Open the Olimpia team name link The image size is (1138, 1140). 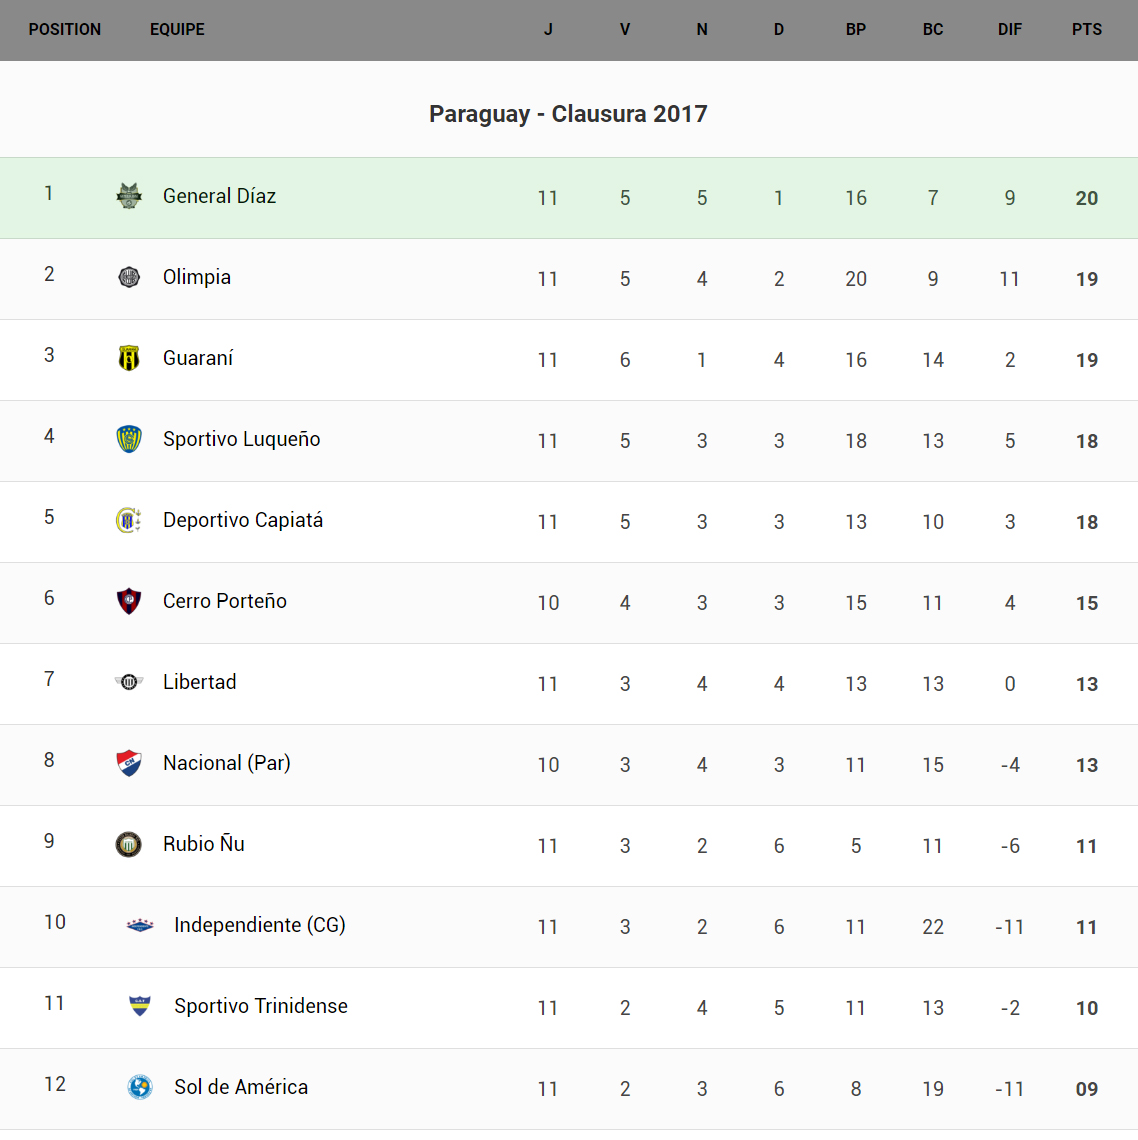coord(197,277)
